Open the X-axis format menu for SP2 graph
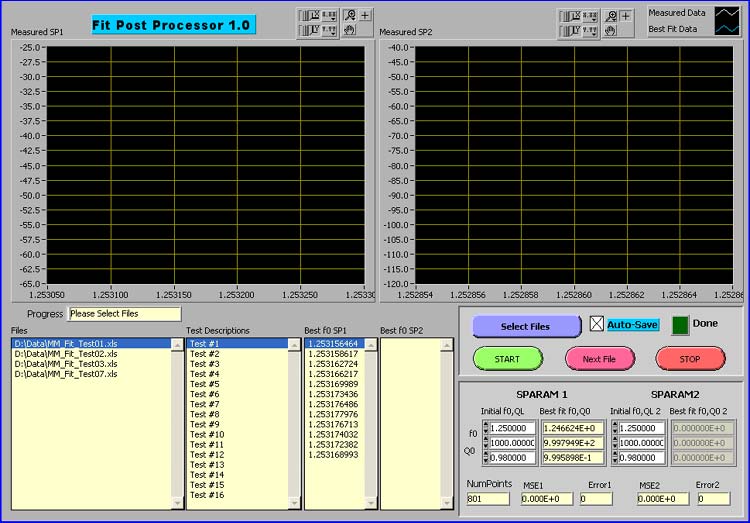Viewport: 750px width, 523px height. click(590, 16)
